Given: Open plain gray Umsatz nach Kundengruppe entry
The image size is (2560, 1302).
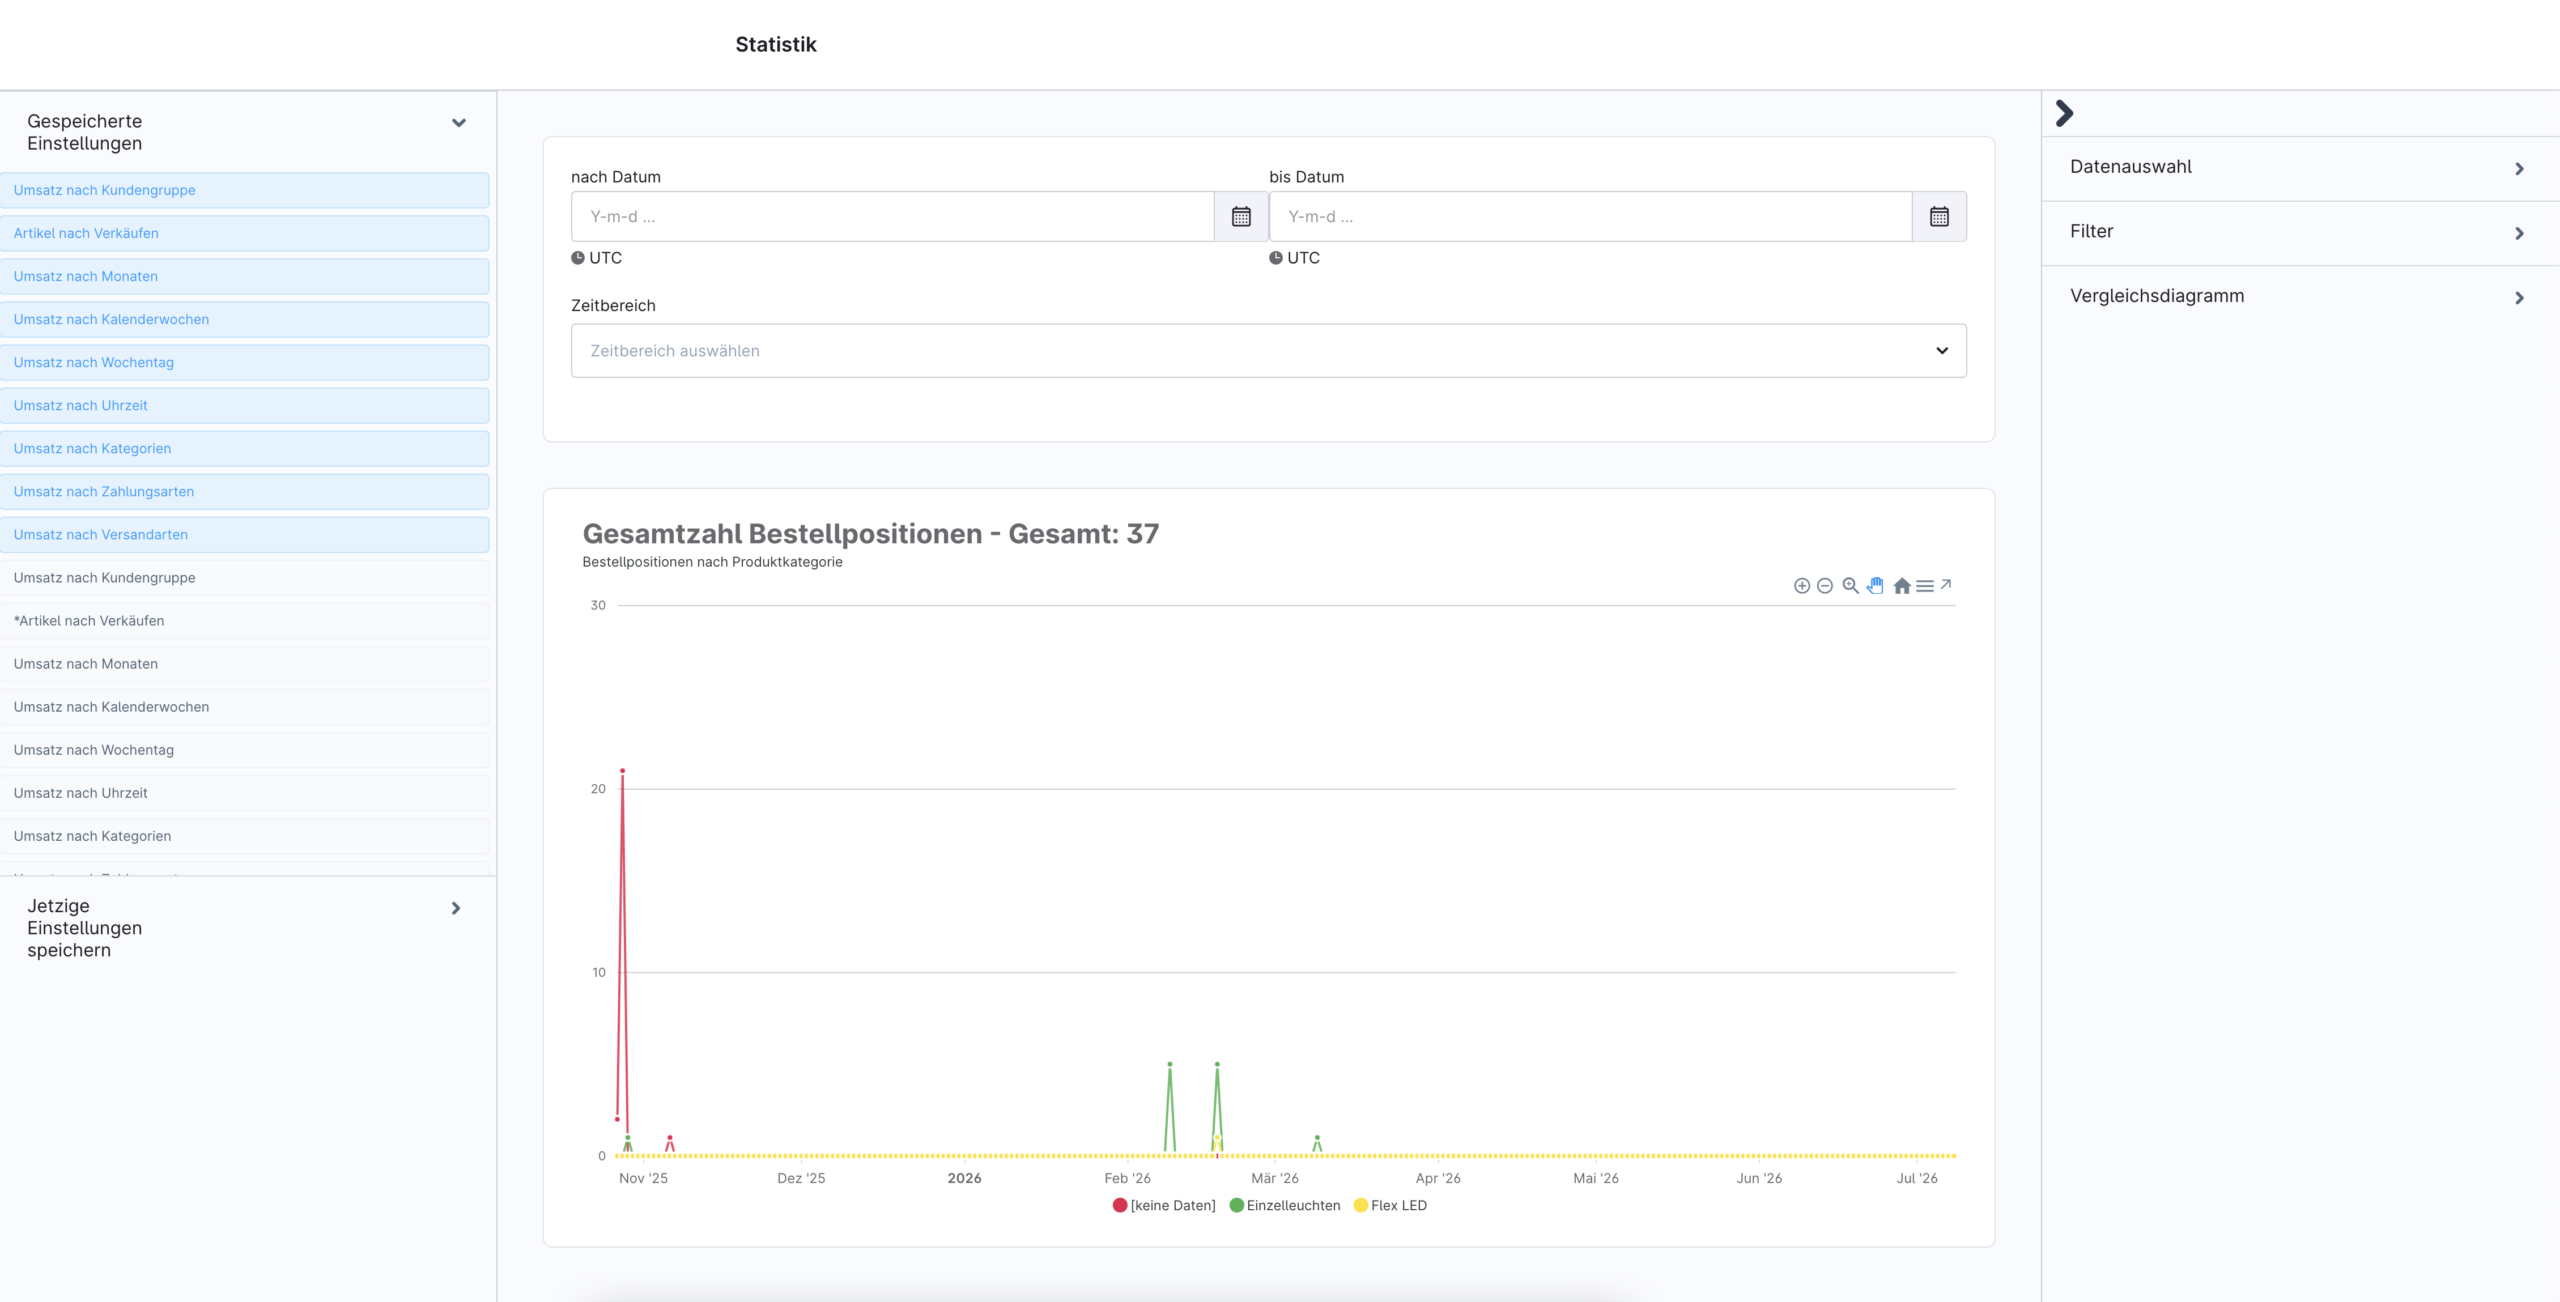Looking at the screenshot, I should [245, 578].
